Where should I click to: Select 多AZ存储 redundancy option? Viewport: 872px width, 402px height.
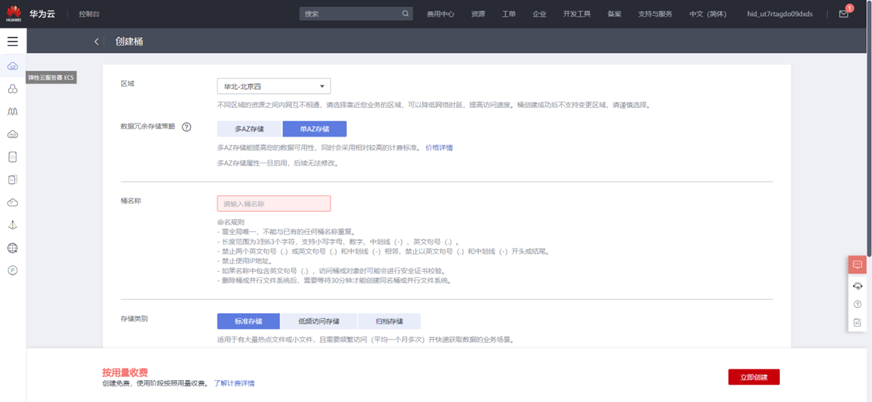point(250,129)
